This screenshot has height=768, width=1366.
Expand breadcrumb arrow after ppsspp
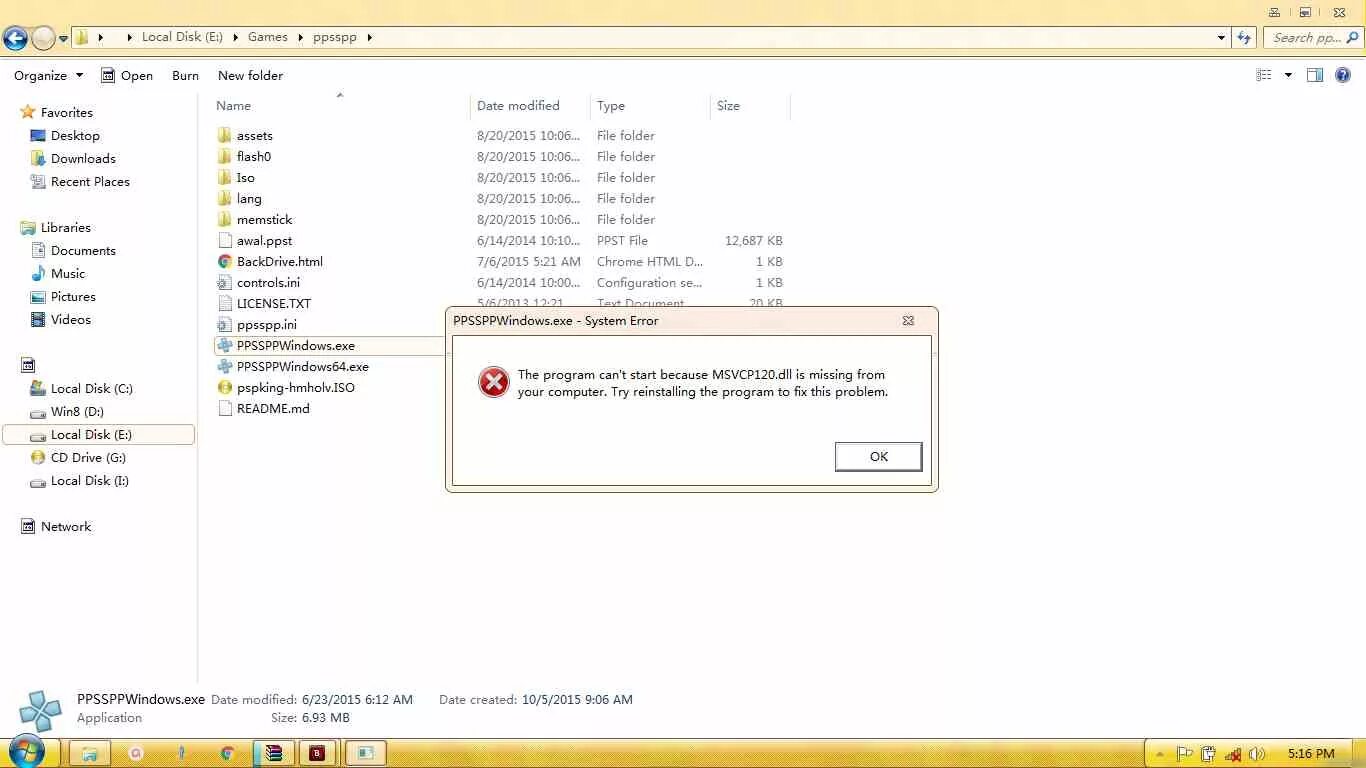pyautogui.click(x=369, y=37)
